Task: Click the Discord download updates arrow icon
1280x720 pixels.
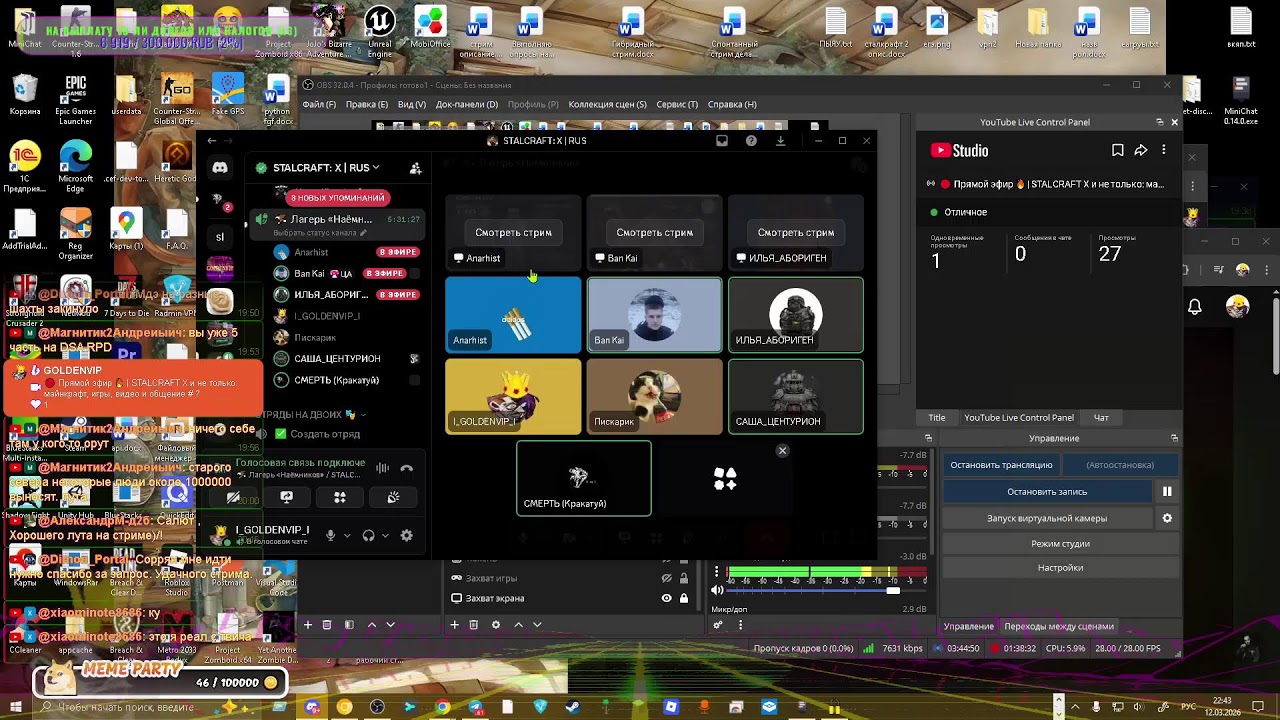Action: [x=780, y=141]
